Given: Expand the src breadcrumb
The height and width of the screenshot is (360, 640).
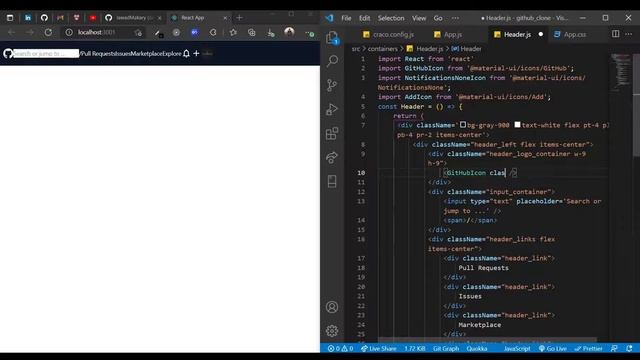Looking at the screenshot, I should pos(356,49).
